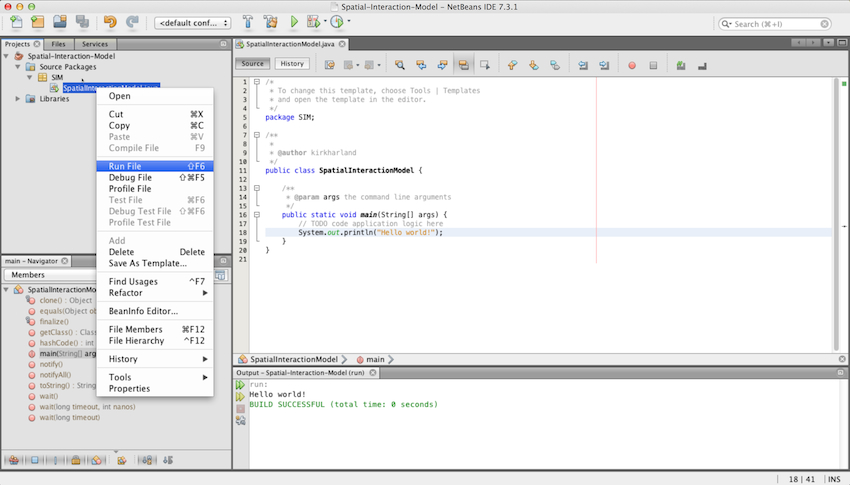This screenshot has height=485, width=850.
Task: Toggle Highlight Search editor button
Action: pos(463,65)
